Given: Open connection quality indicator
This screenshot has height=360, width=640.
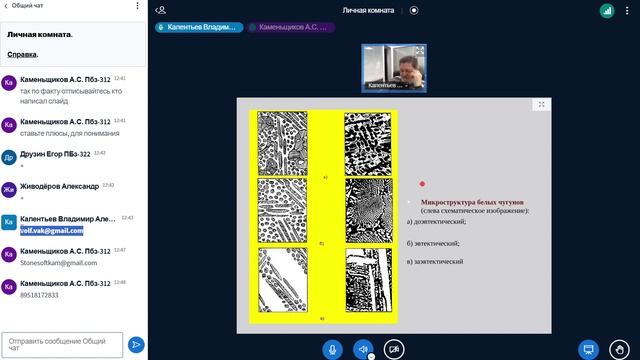Looking at the screenshot, I should (x=607, y=11).
